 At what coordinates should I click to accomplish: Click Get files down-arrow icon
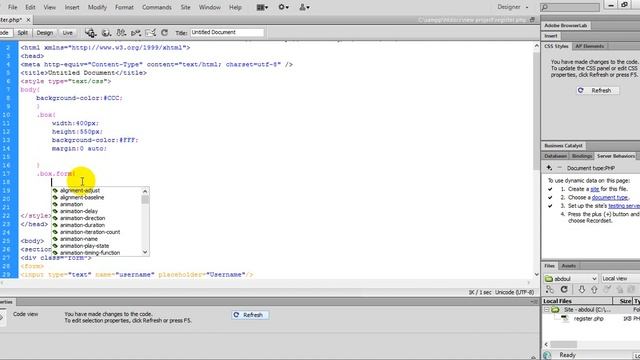(582, 290)
